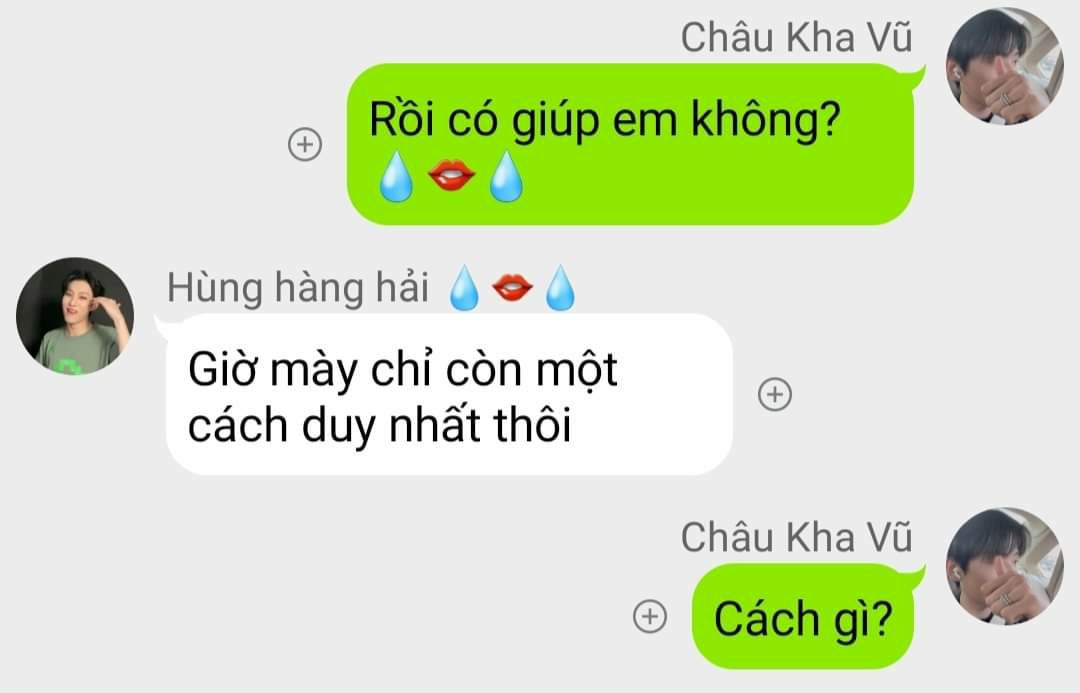Open Châu Kha Vũ's top profile avatar

click(1005, 66)
